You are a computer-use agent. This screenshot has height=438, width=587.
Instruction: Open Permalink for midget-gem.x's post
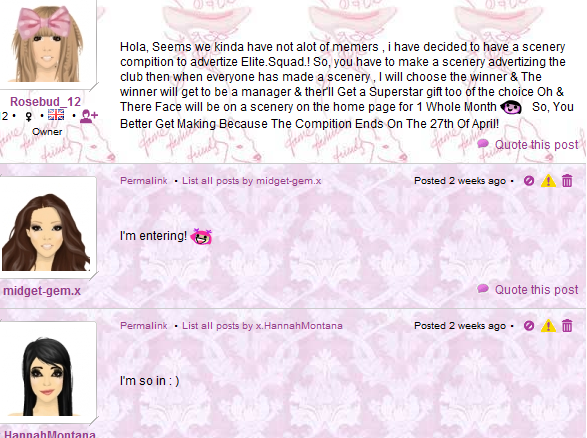(144, 181)
